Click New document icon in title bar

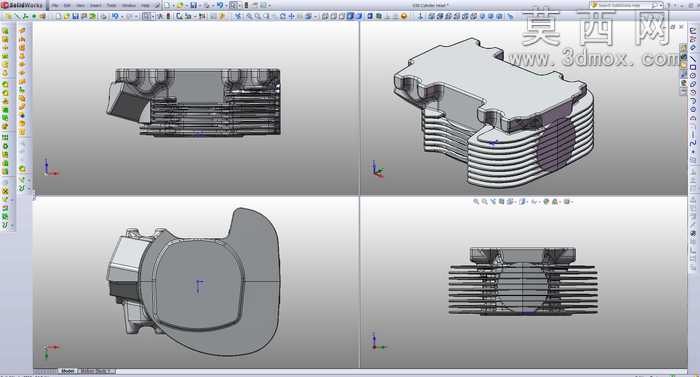coord(167,5)
